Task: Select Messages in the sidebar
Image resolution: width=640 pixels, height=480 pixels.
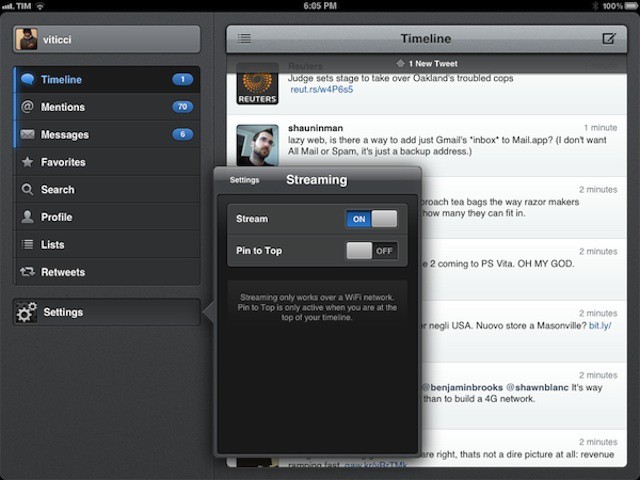Action: 107,134
